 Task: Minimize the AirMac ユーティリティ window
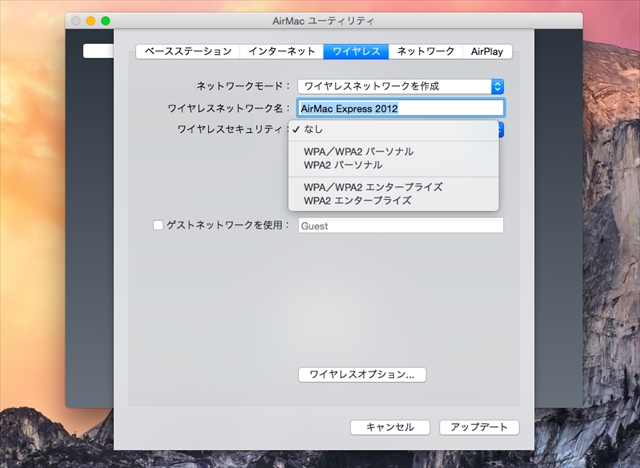click(91, 21)
